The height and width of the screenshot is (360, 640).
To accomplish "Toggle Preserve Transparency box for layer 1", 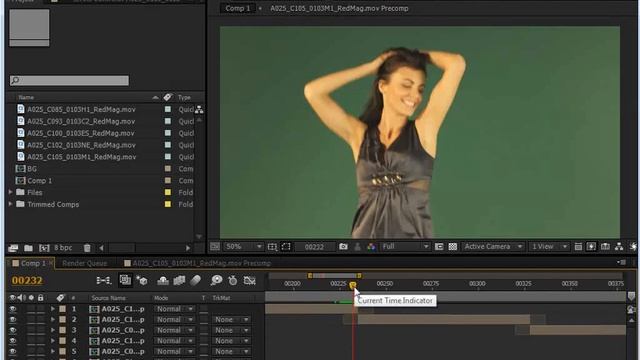I will pos(203,309).
